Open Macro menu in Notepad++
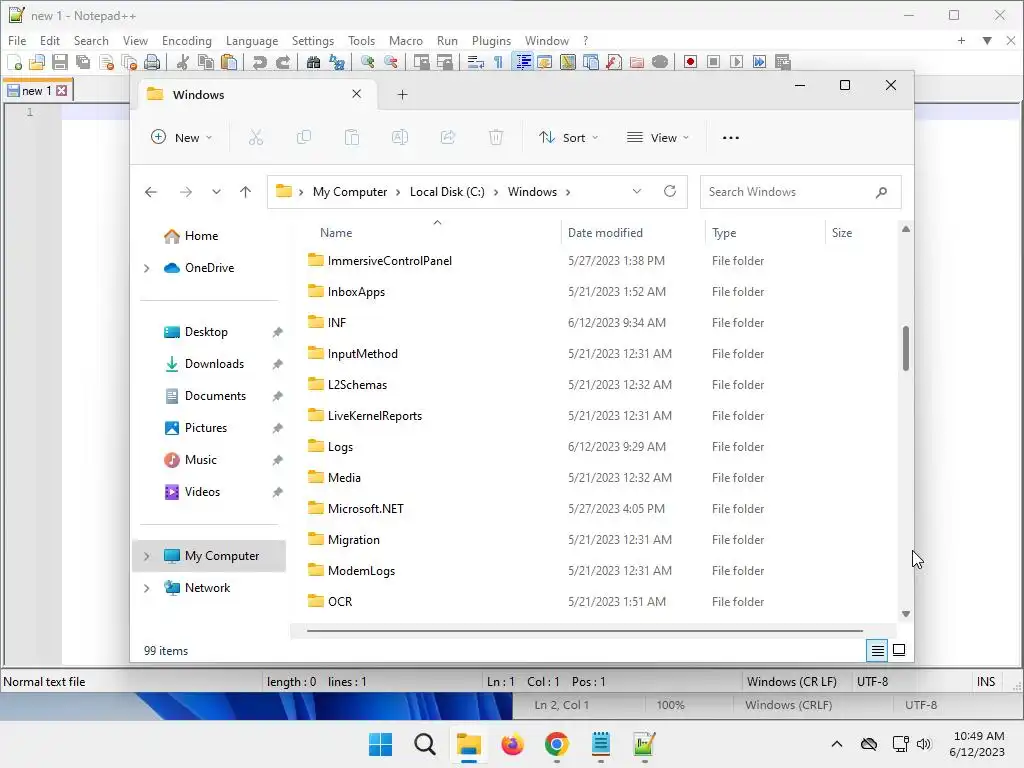Viewport: 1024px width, 768px height. [x=406, y=40]
